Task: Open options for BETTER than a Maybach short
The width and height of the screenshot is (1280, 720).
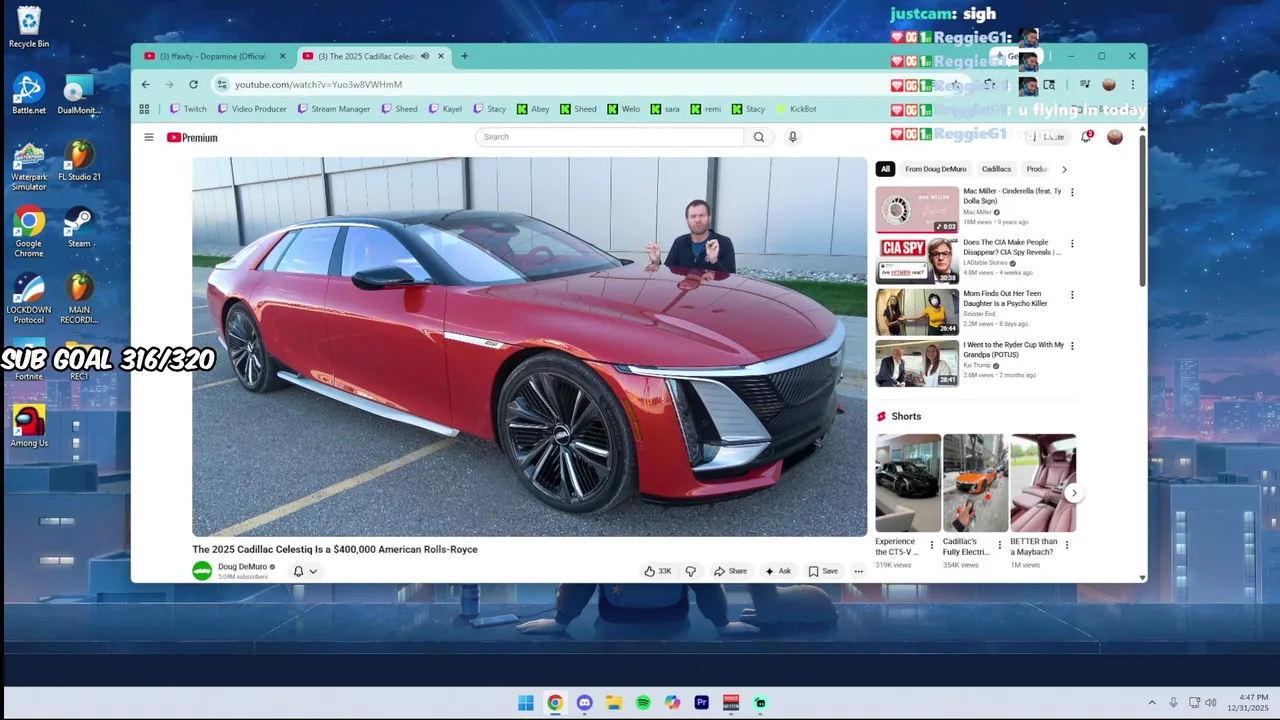Action: click(x=1067, y=545)
